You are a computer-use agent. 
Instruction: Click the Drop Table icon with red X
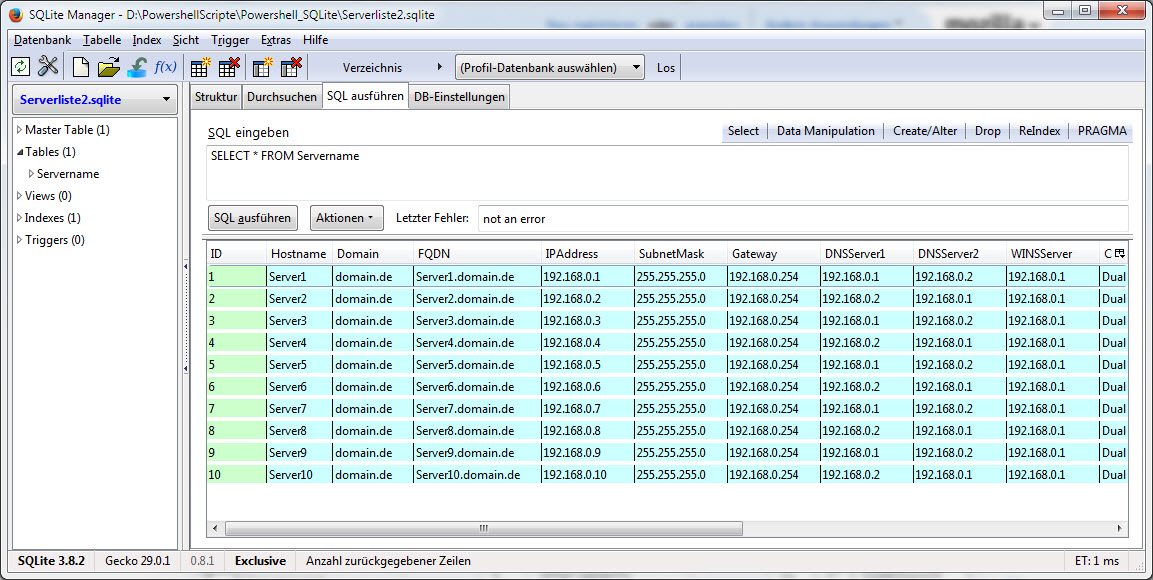(x=229, y=67)
